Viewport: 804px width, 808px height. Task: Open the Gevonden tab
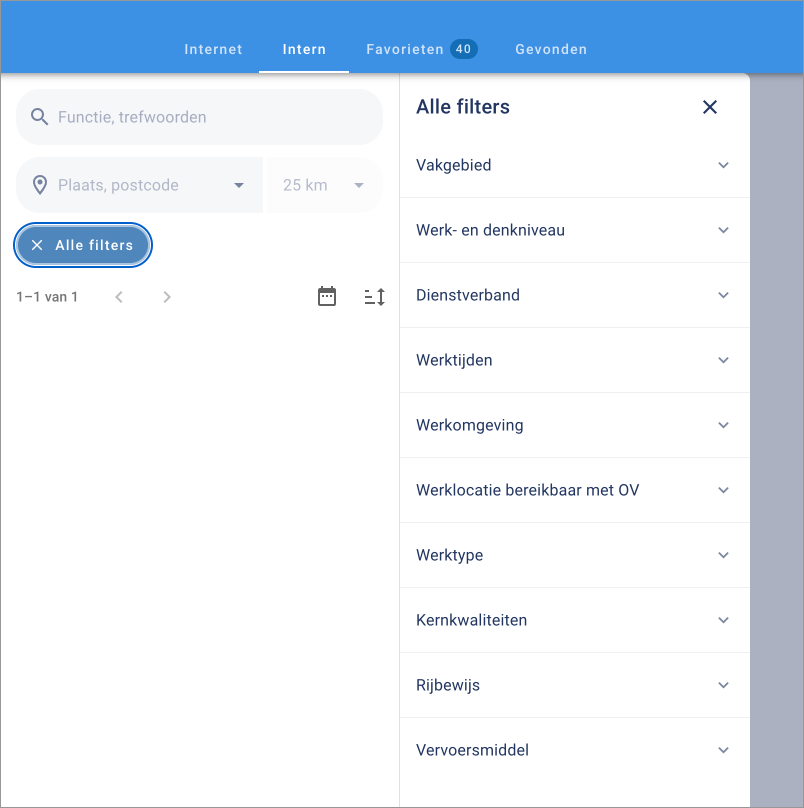click(551, 49)
